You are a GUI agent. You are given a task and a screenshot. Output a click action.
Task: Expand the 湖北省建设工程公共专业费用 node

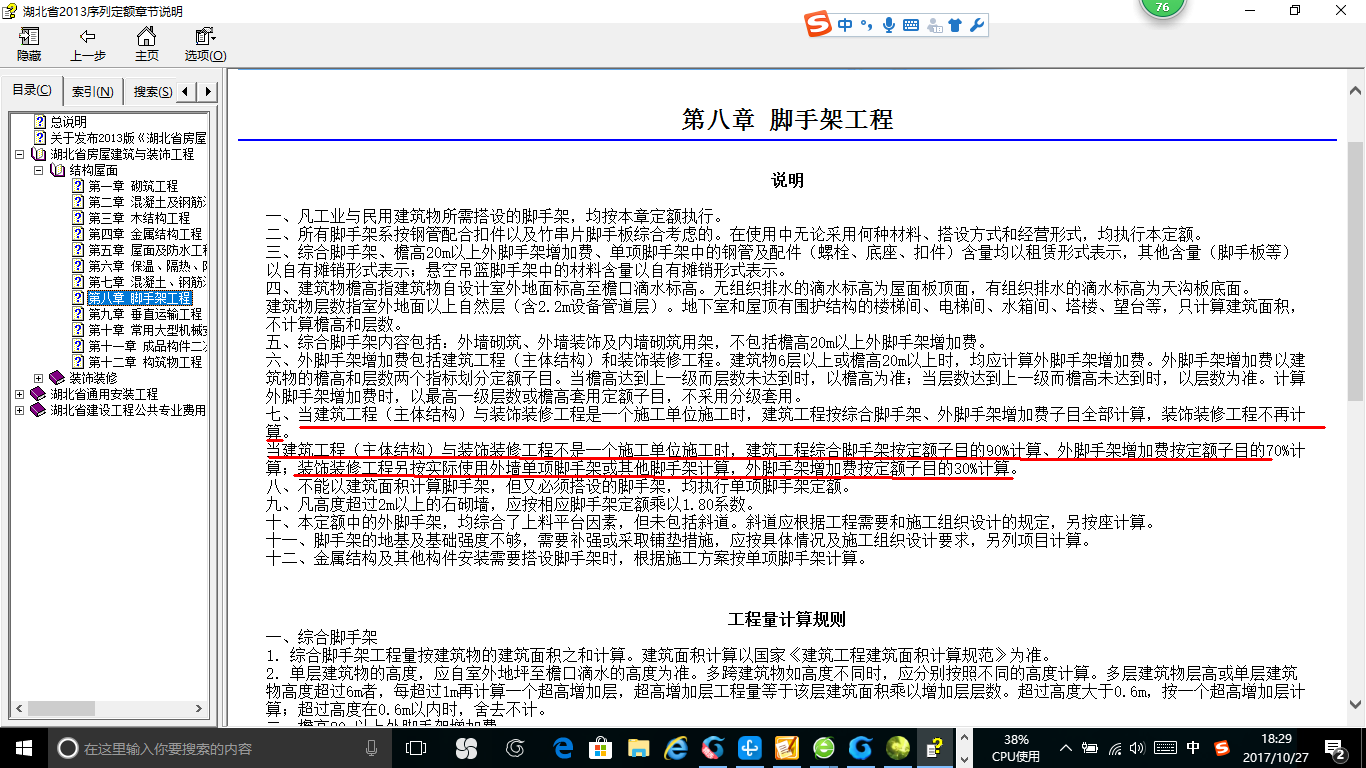point(20,410)
